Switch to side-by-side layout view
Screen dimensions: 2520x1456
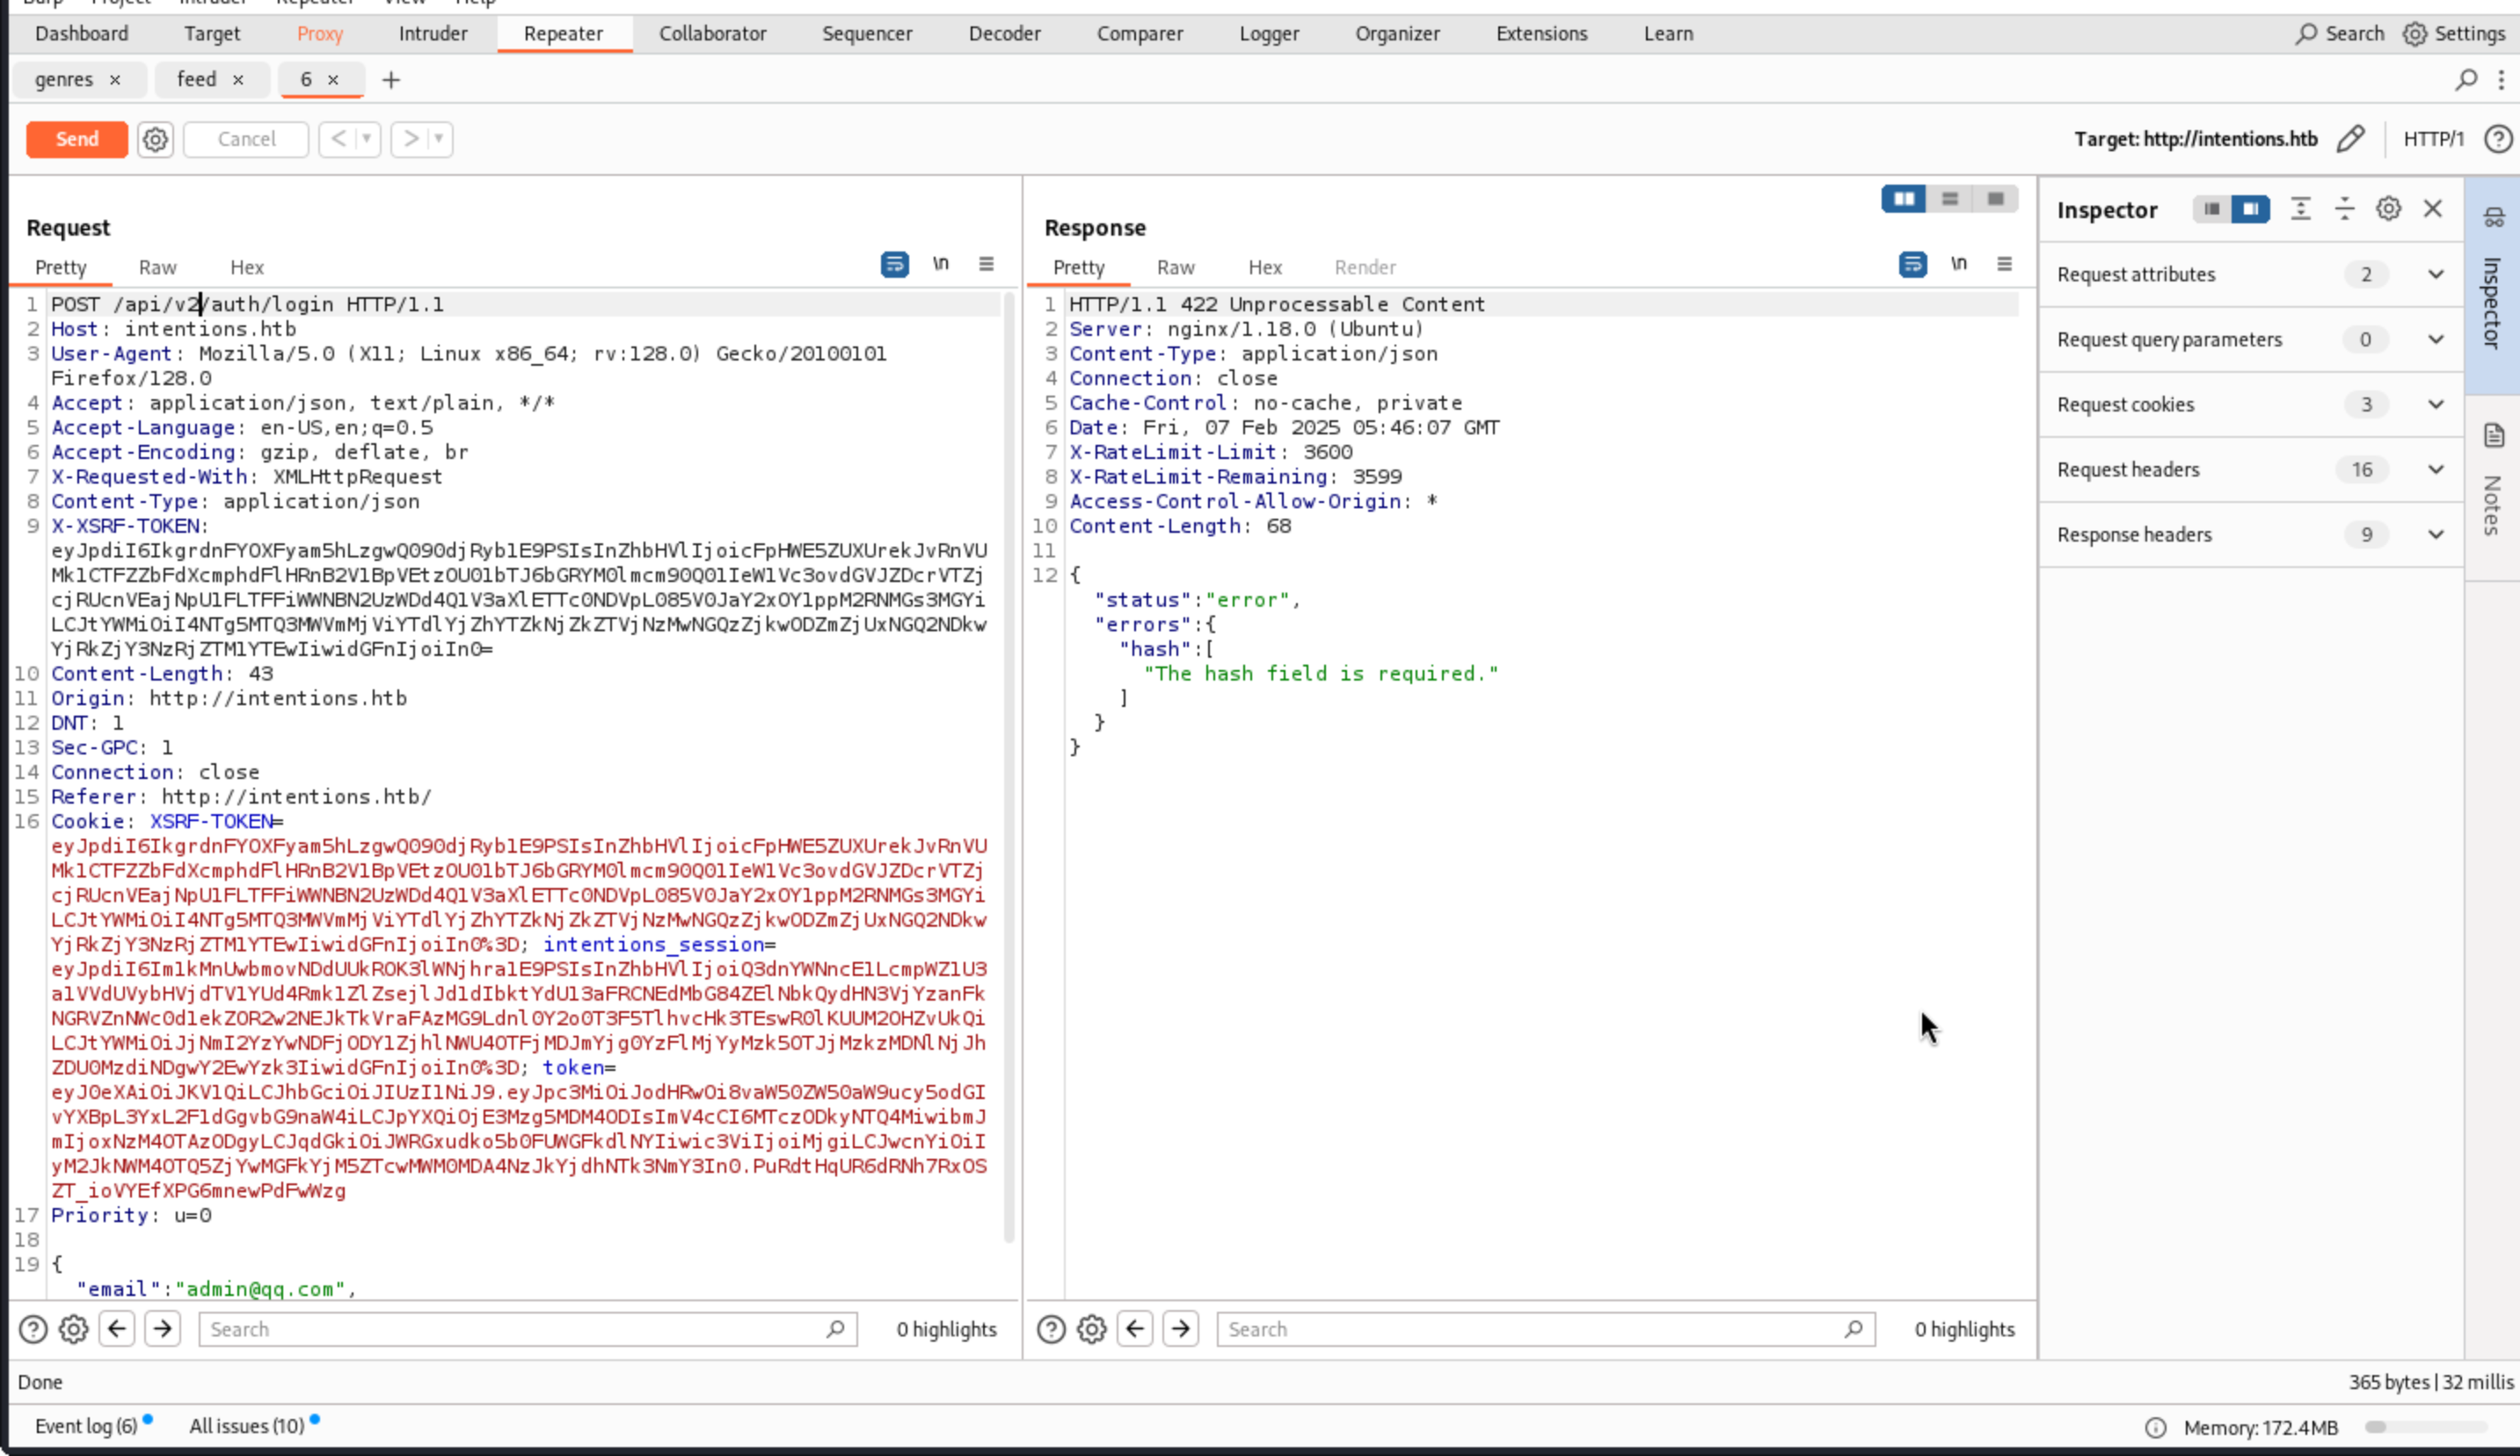[x=1903, y=199]
